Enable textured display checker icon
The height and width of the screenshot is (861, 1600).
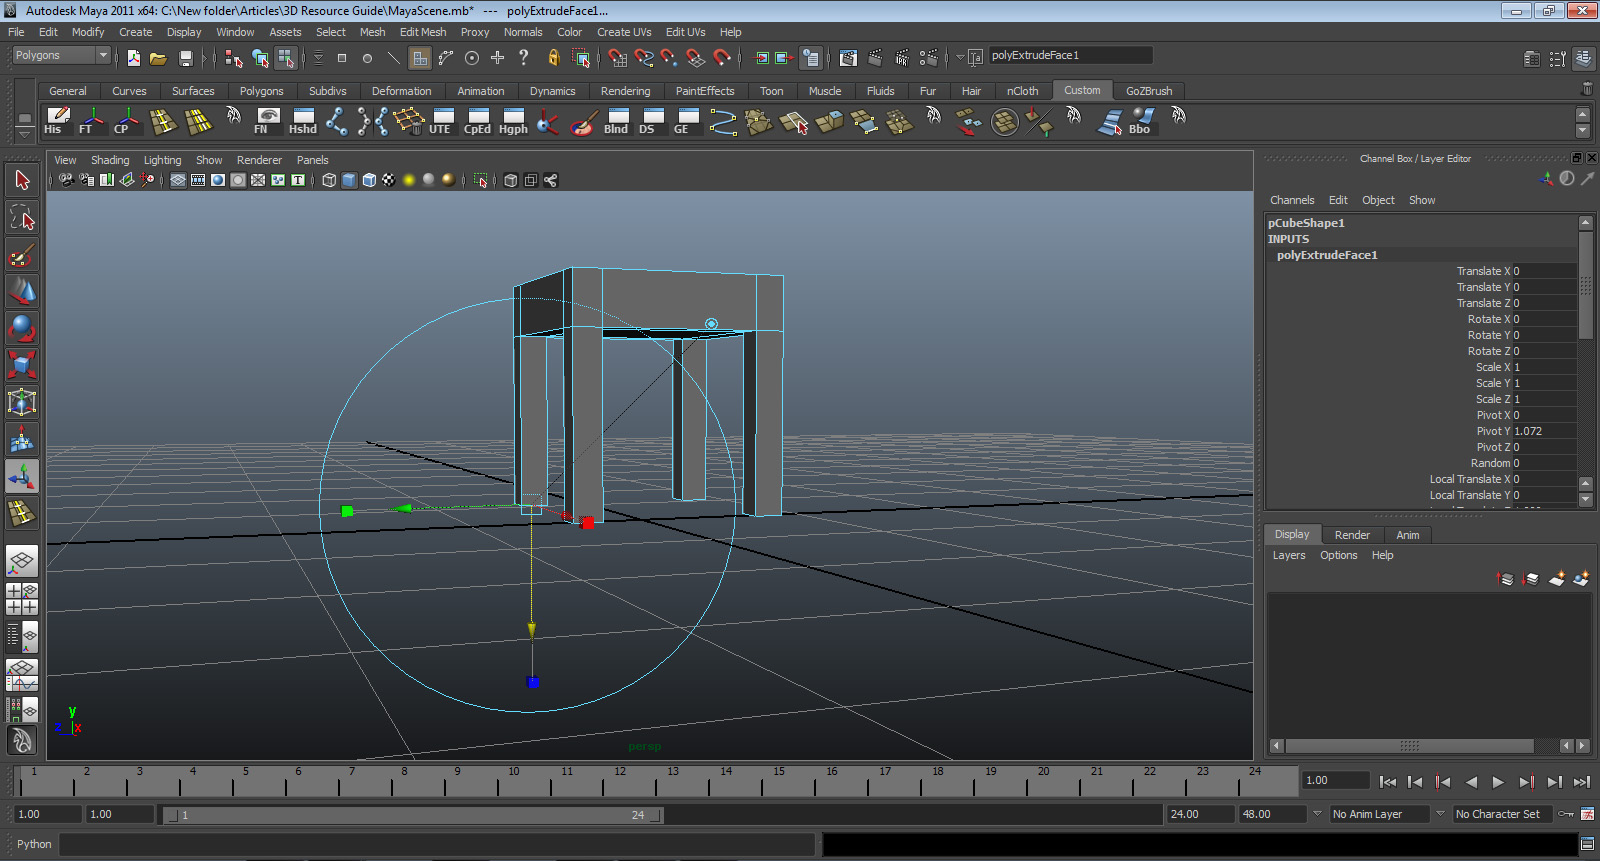tap(388, 180)
